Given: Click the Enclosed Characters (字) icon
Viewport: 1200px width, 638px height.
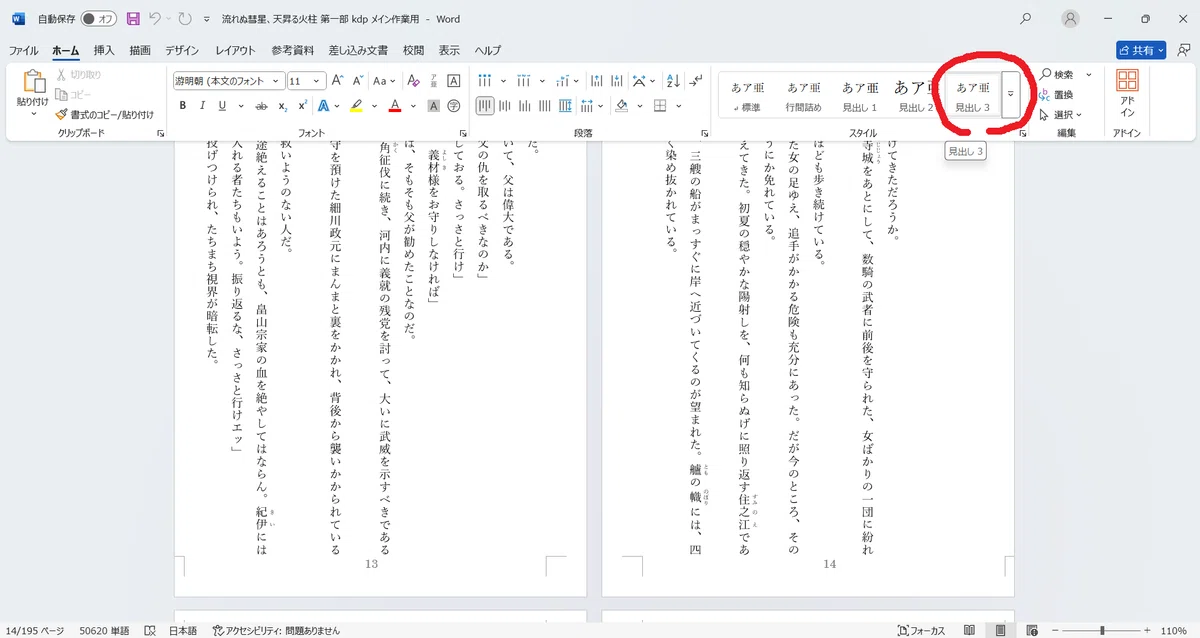Looking at the screenshot, I should coord(454,105).
